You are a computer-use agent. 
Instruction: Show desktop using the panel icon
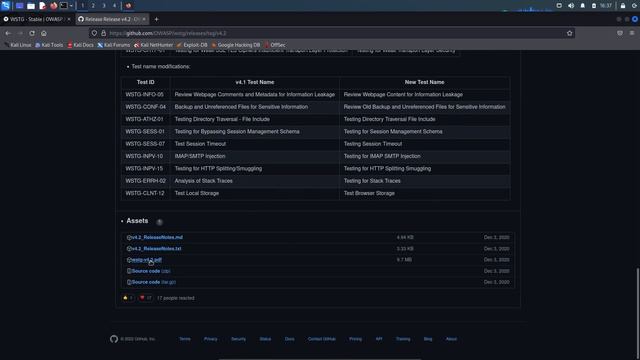click(19, 6)
